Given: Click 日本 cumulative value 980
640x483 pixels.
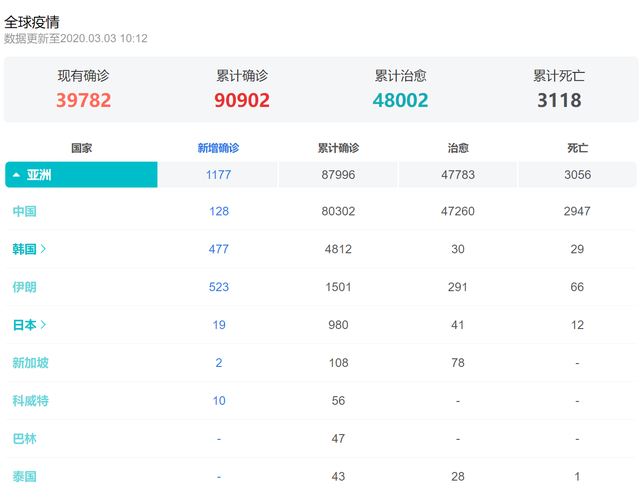Looking at the screenshot, I should click(x=338, y=325).
